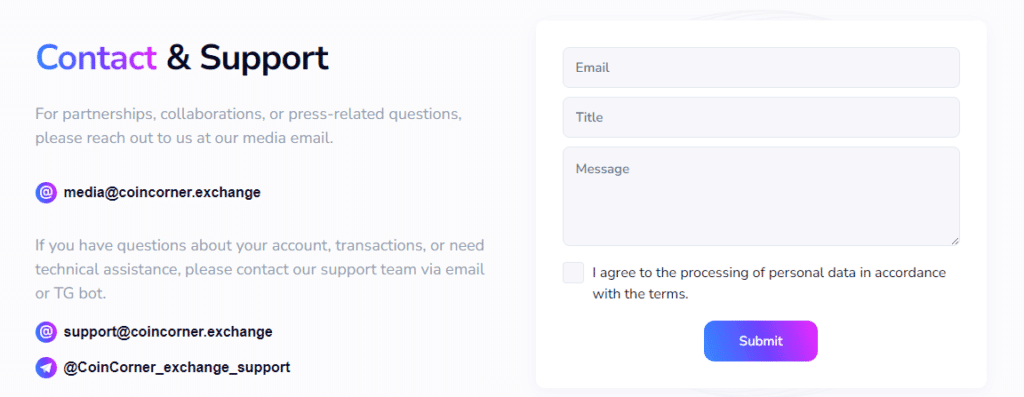
Task: Focus the Email input field
Action: point(761,67)
